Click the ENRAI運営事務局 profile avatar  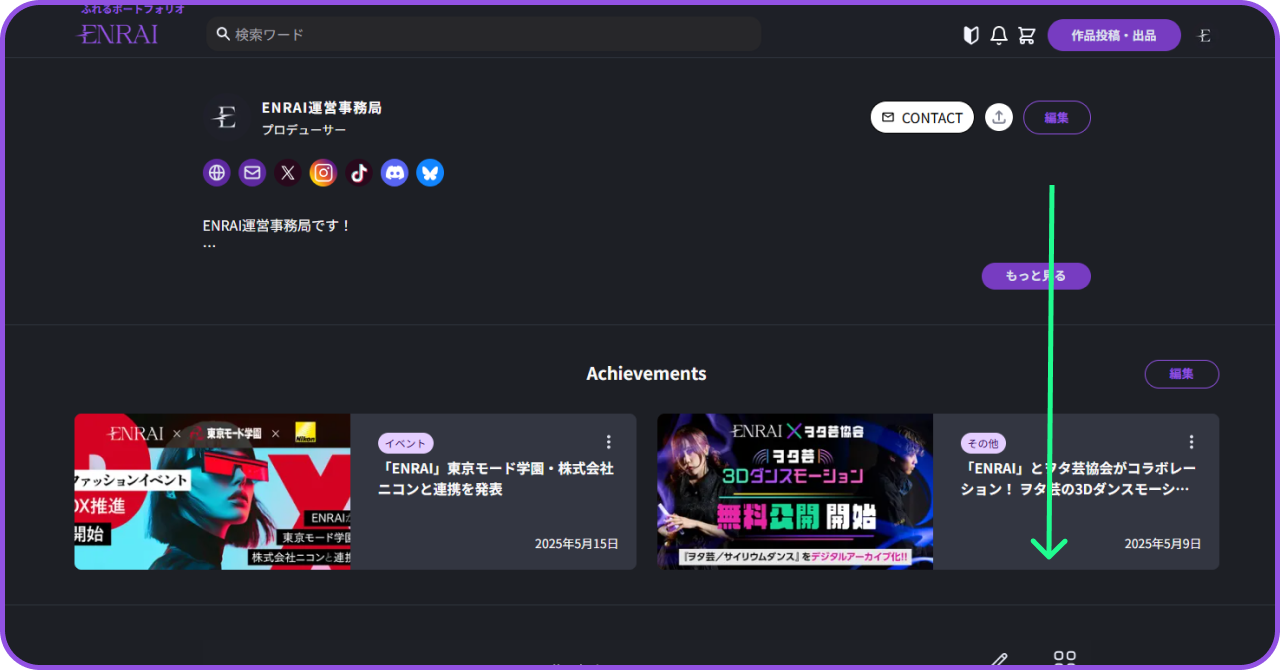(x=226, y=118)
